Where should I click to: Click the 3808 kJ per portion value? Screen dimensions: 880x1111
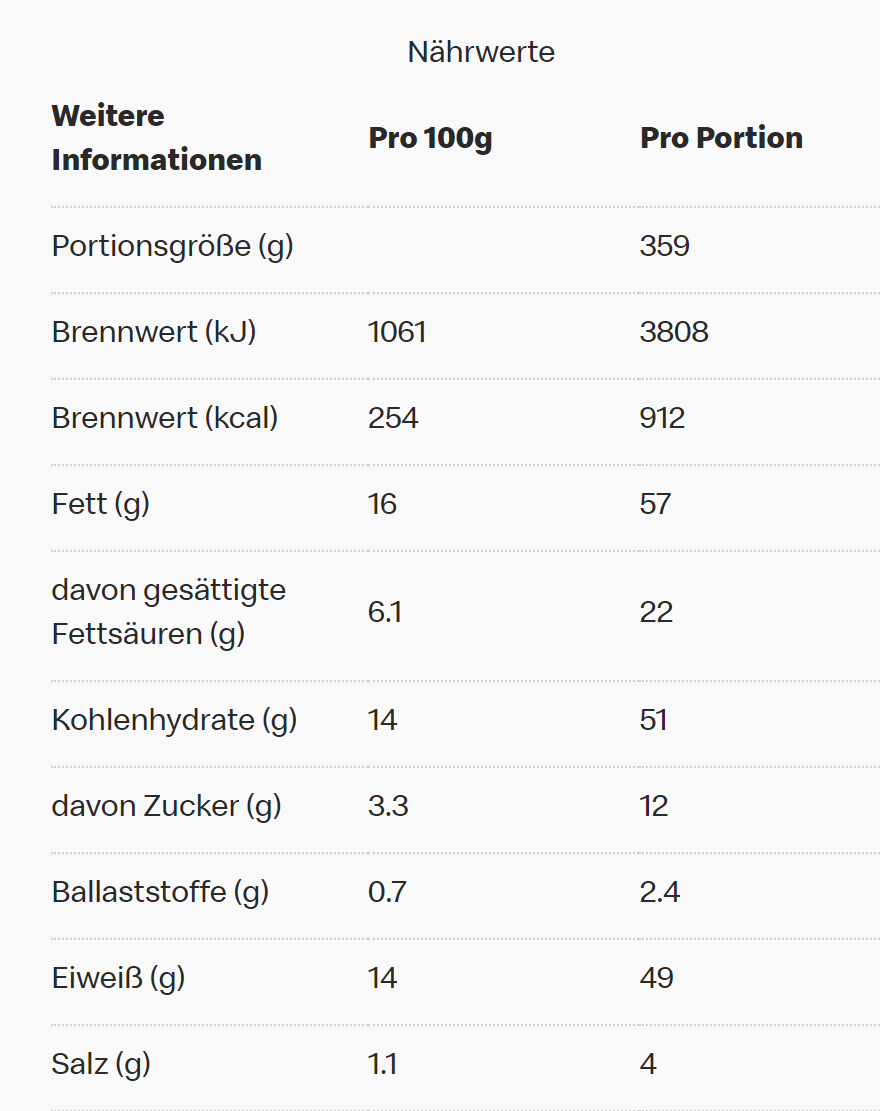click(x=674, y=332)
